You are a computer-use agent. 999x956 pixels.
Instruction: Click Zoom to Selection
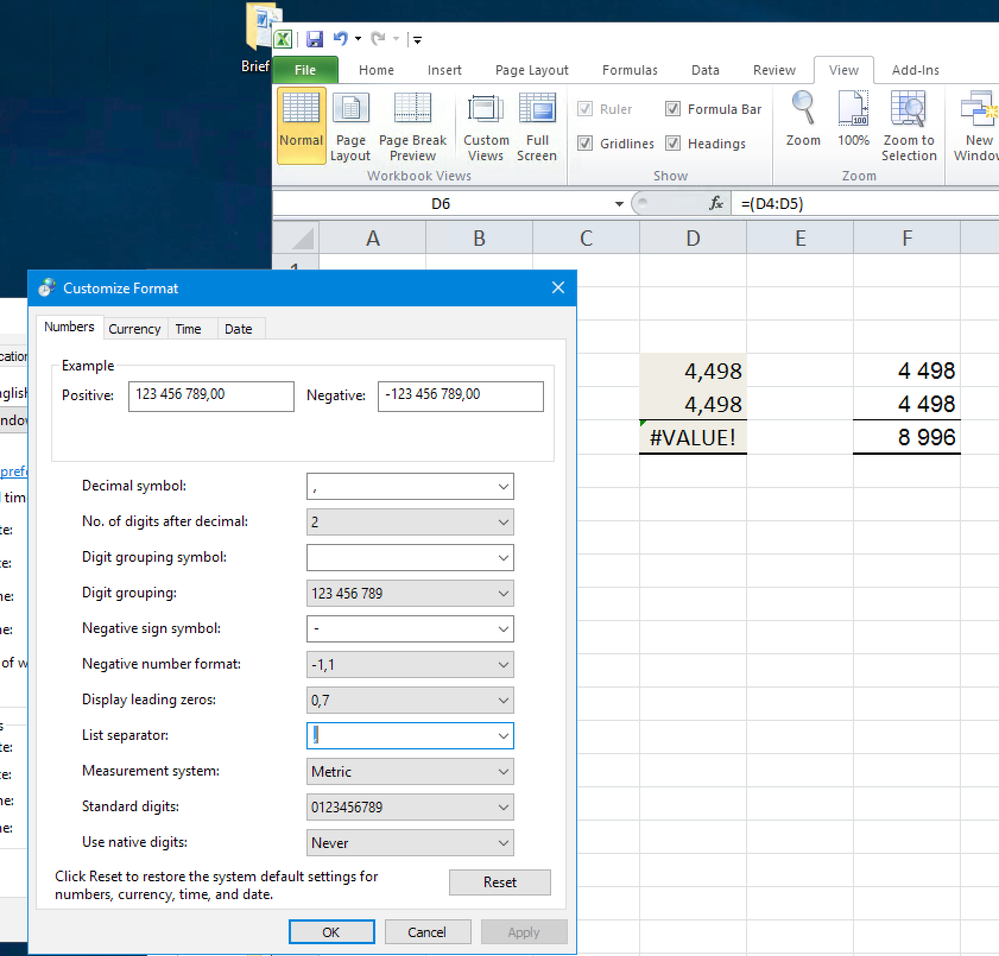909,126
